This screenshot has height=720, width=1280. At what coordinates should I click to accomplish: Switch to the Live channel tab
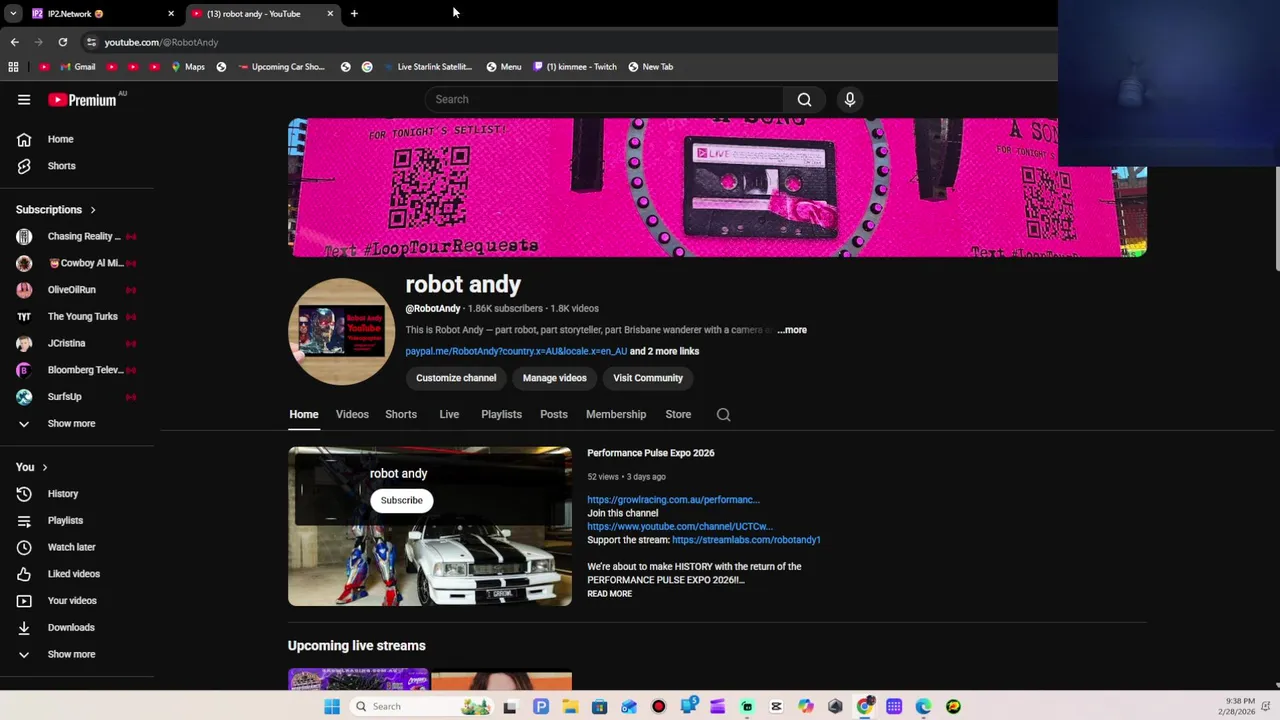(x=449, y=415)
